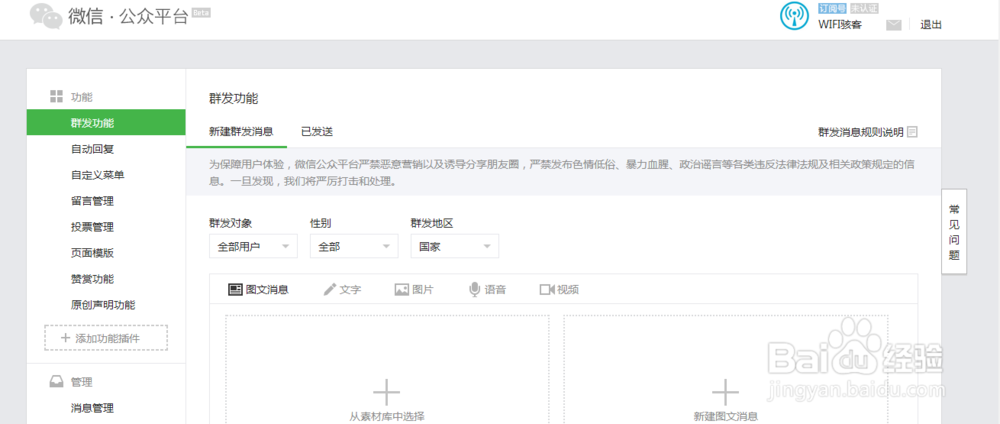Click the document icon beside 群发消息规则说明
Screen dimensions: 1000x424
pos(913,132)
